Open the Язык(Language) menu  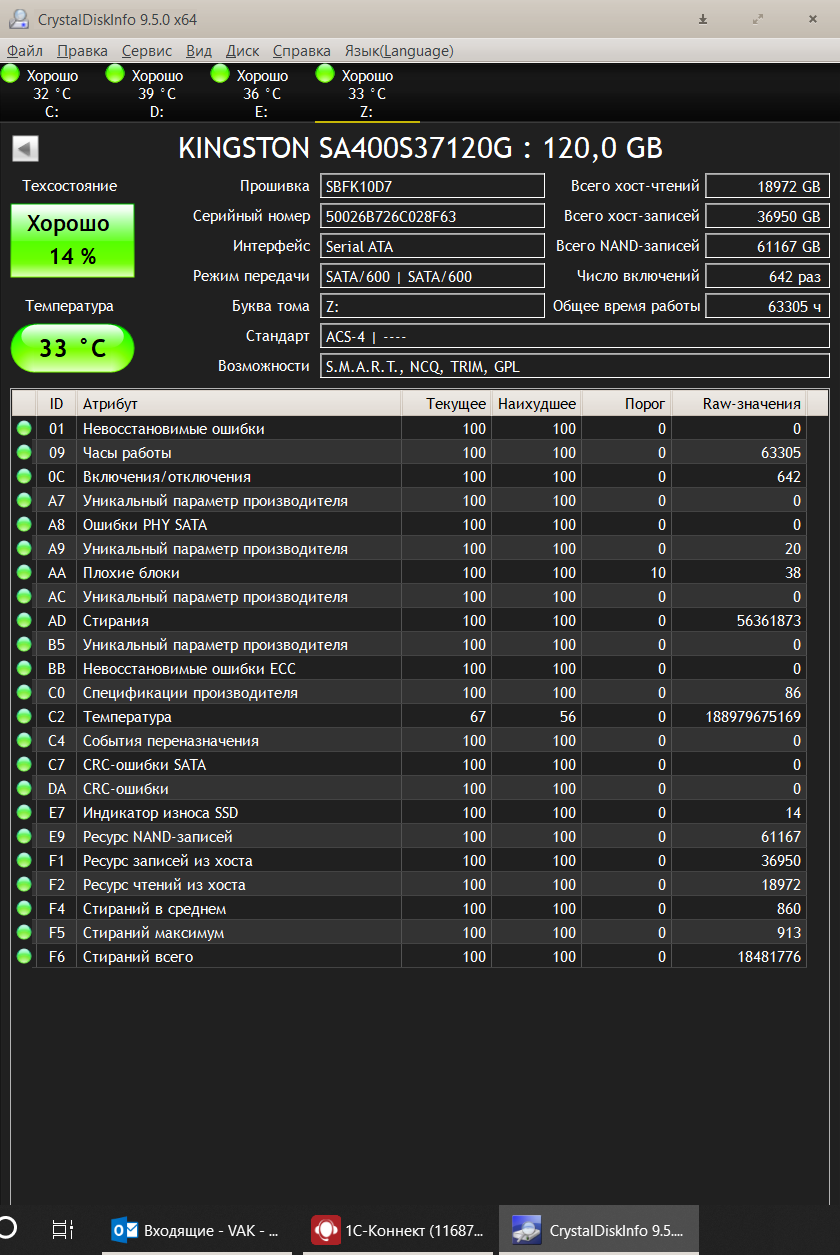398,51
